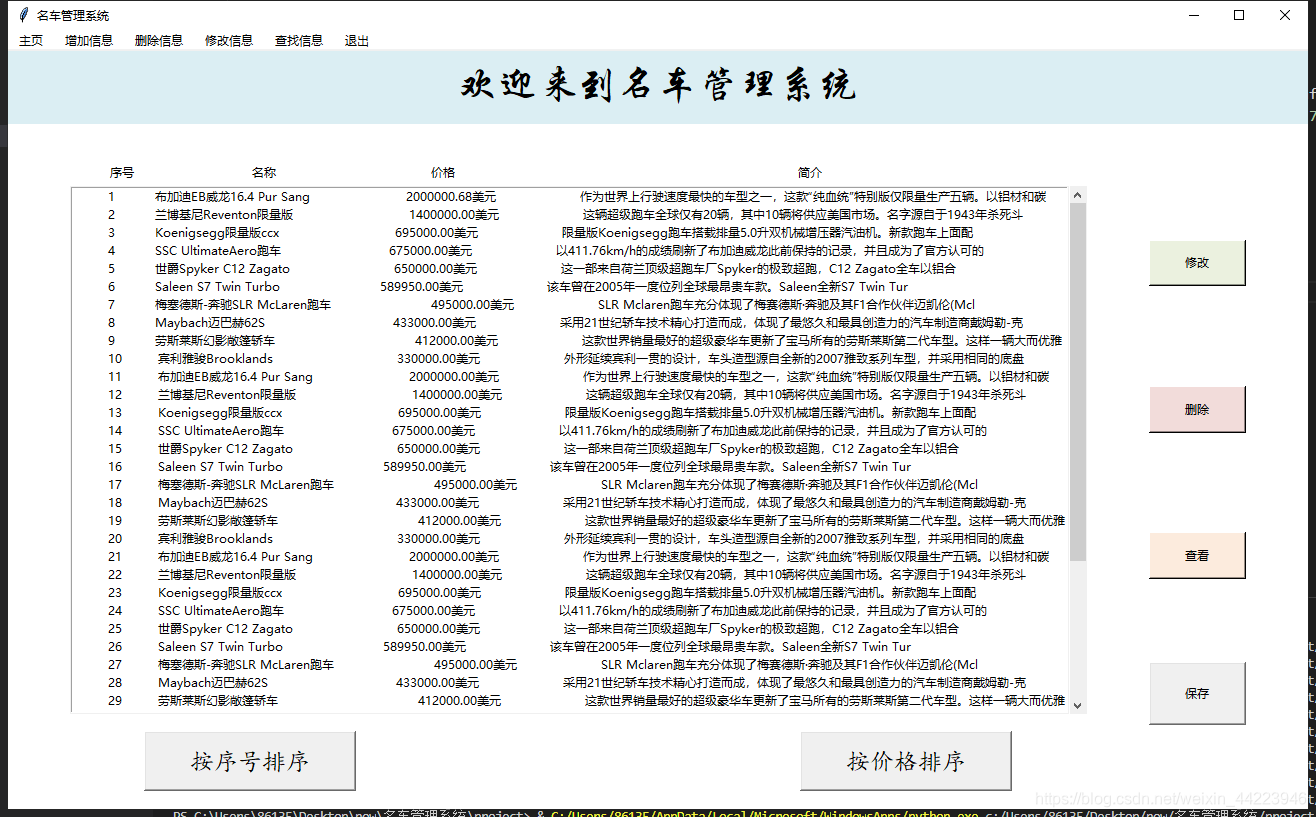Click price 433000.00美元 in row 18
The width and height of the screenshot is (1316, 817).
(x=438, y=503)
